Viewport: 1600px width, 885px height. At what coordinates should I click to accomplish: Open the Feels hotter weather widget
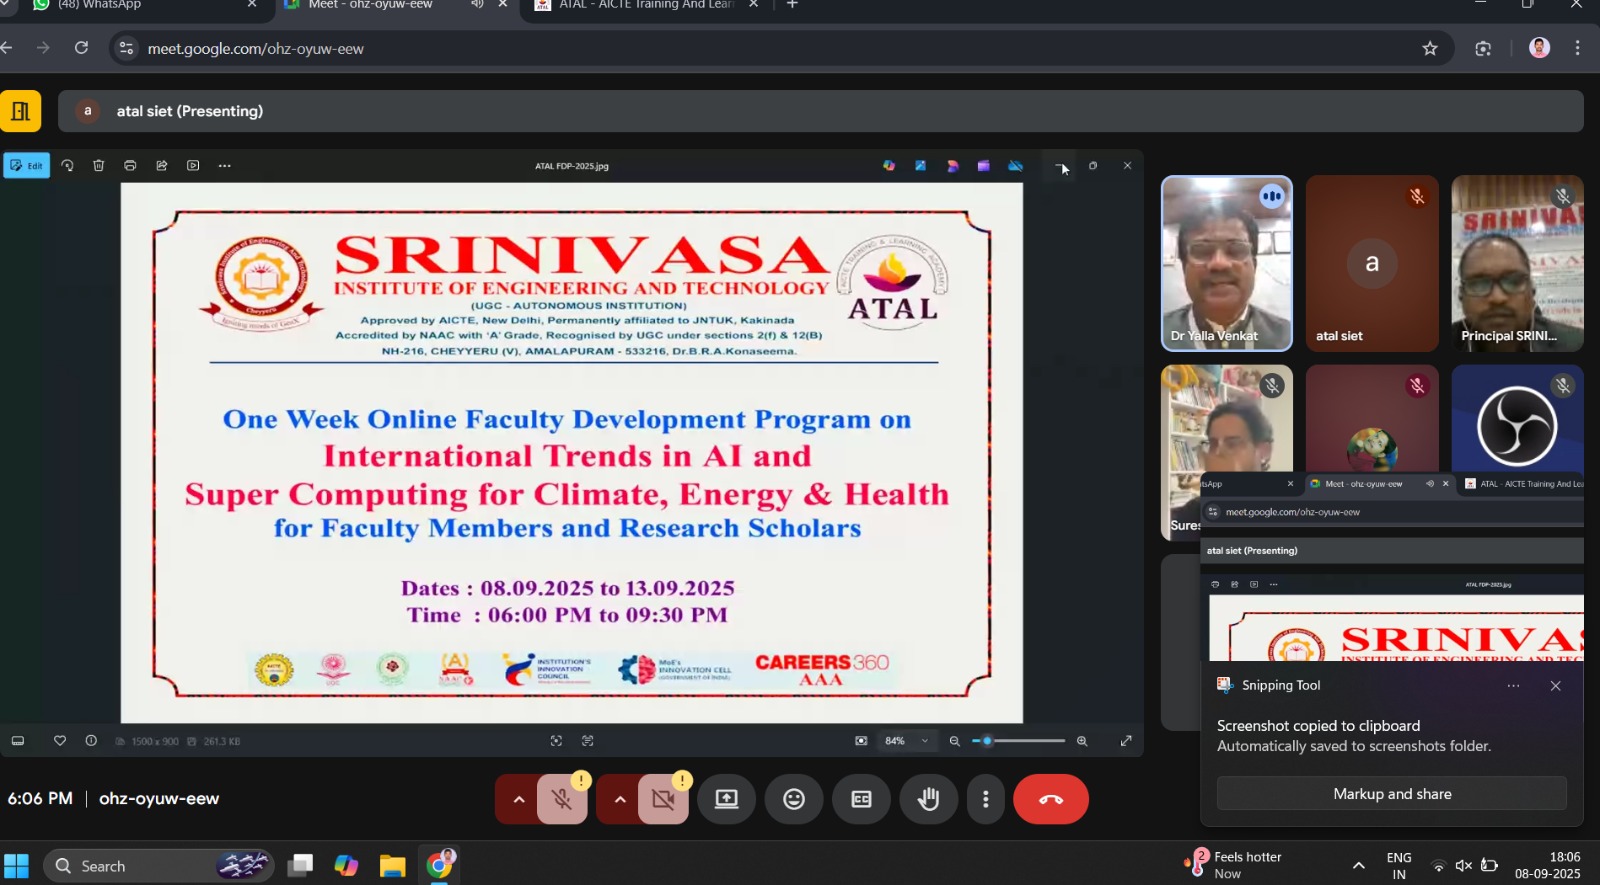click(1233, 865)
